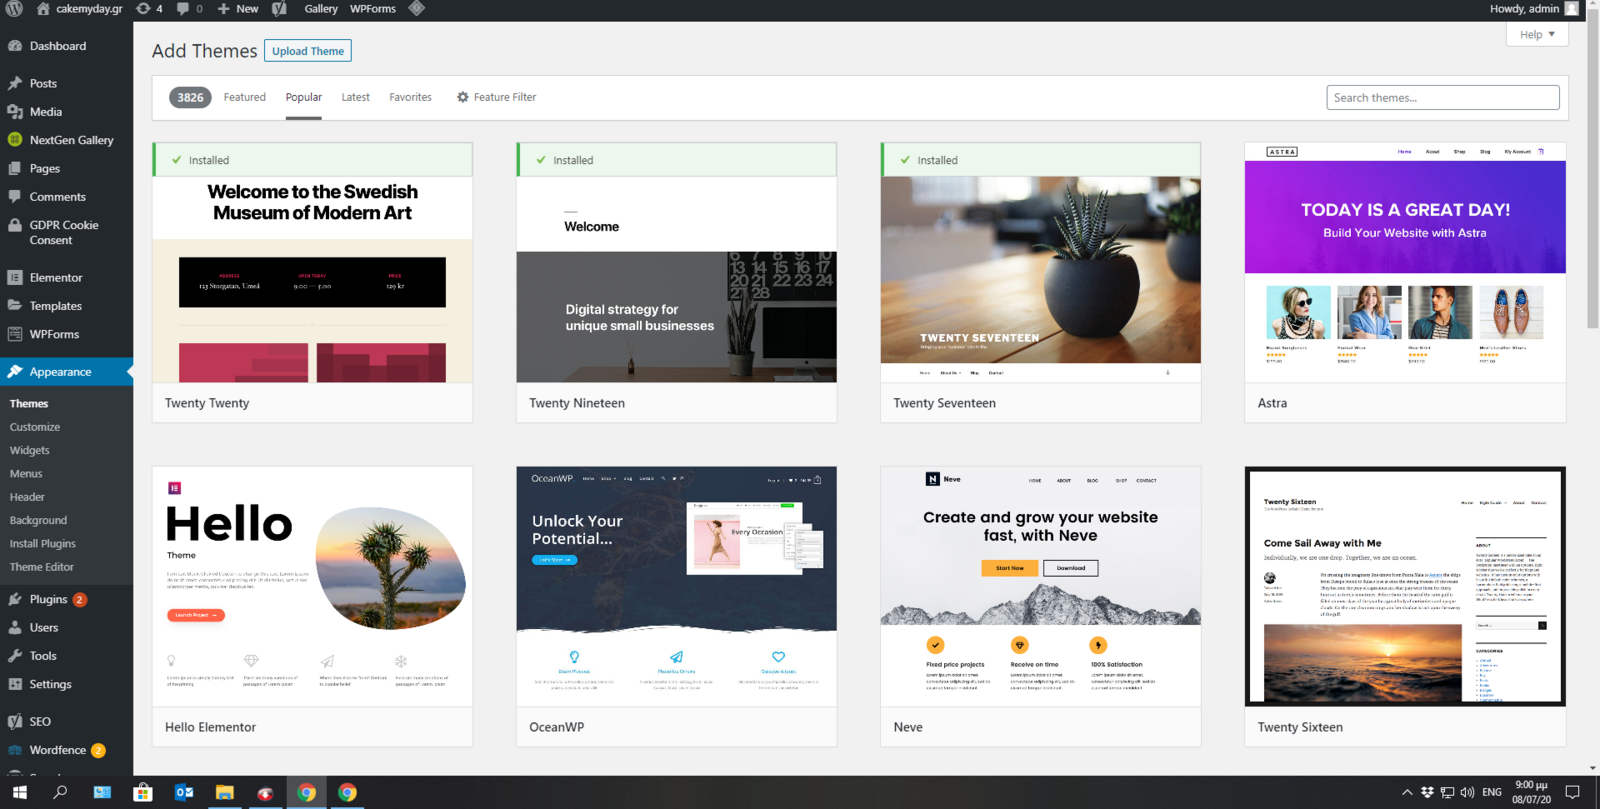1600x809 pixels.
Task: Open Theme Editor submenu item
Action: click(x=42, y=567)
